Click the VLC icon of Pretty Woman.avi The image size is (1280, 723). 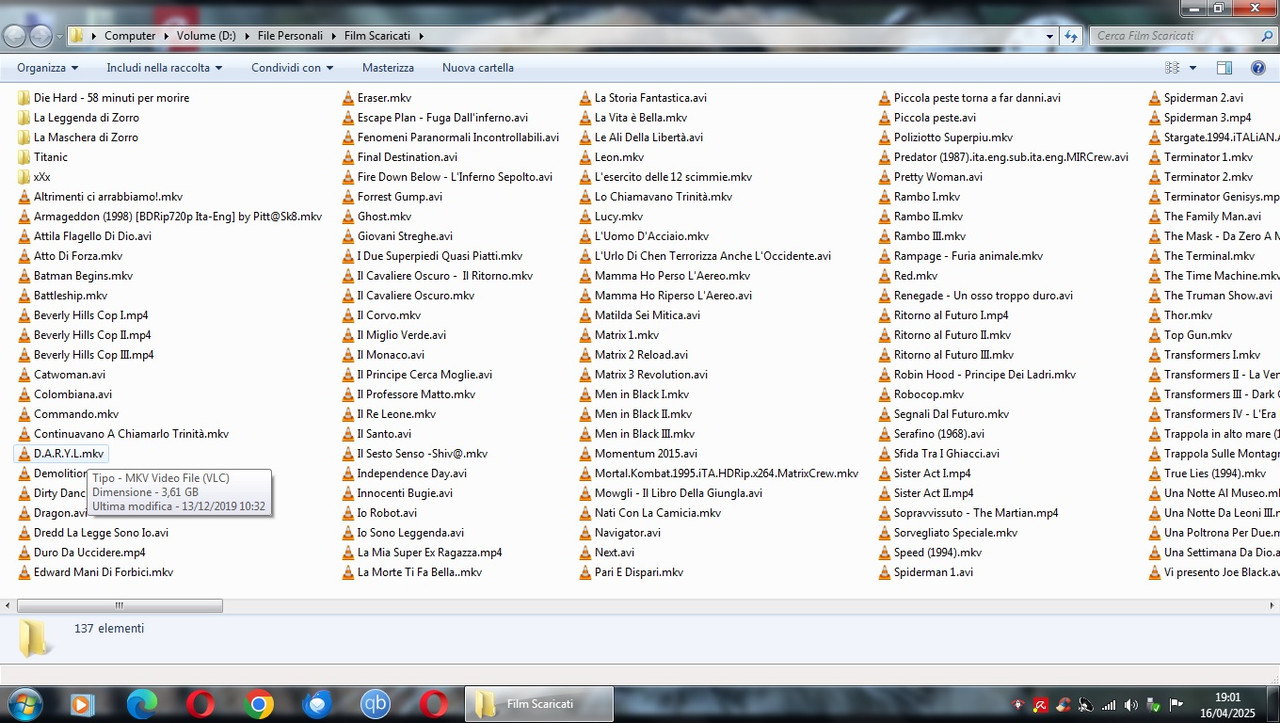point(884,177)
